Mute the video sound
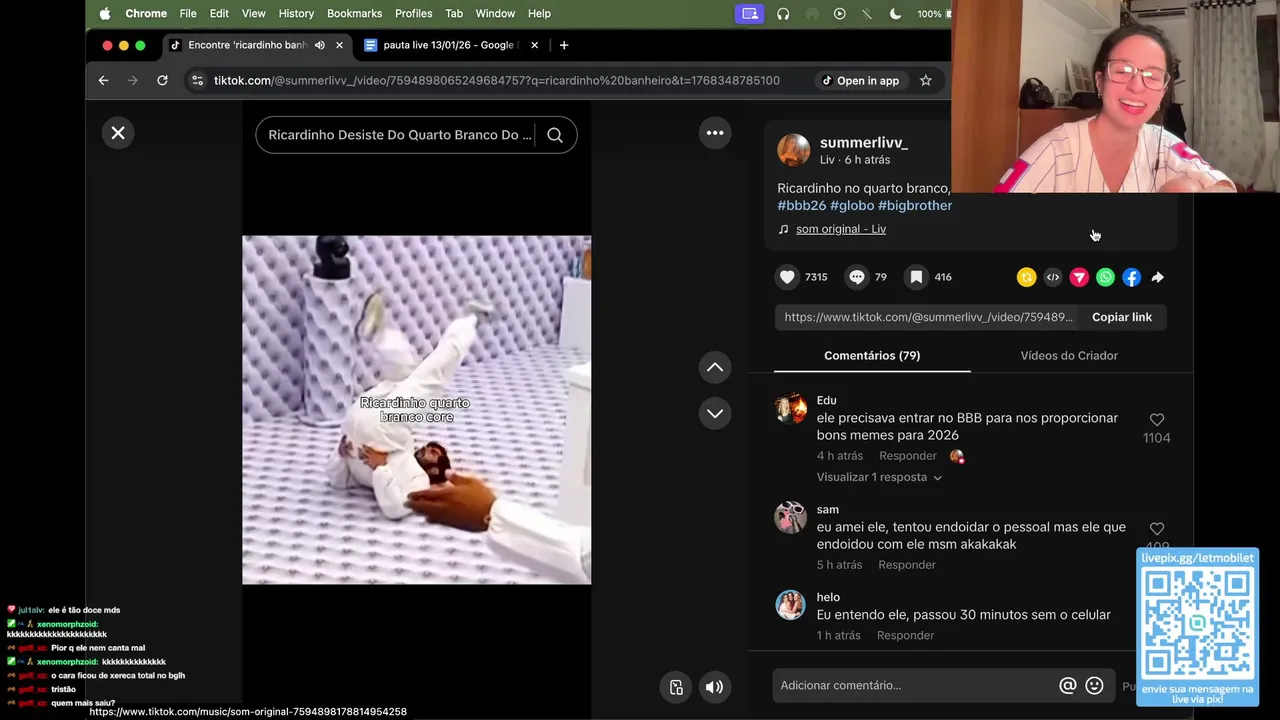The width and height of the screenshot is (1280, 720). click(714, 687)
